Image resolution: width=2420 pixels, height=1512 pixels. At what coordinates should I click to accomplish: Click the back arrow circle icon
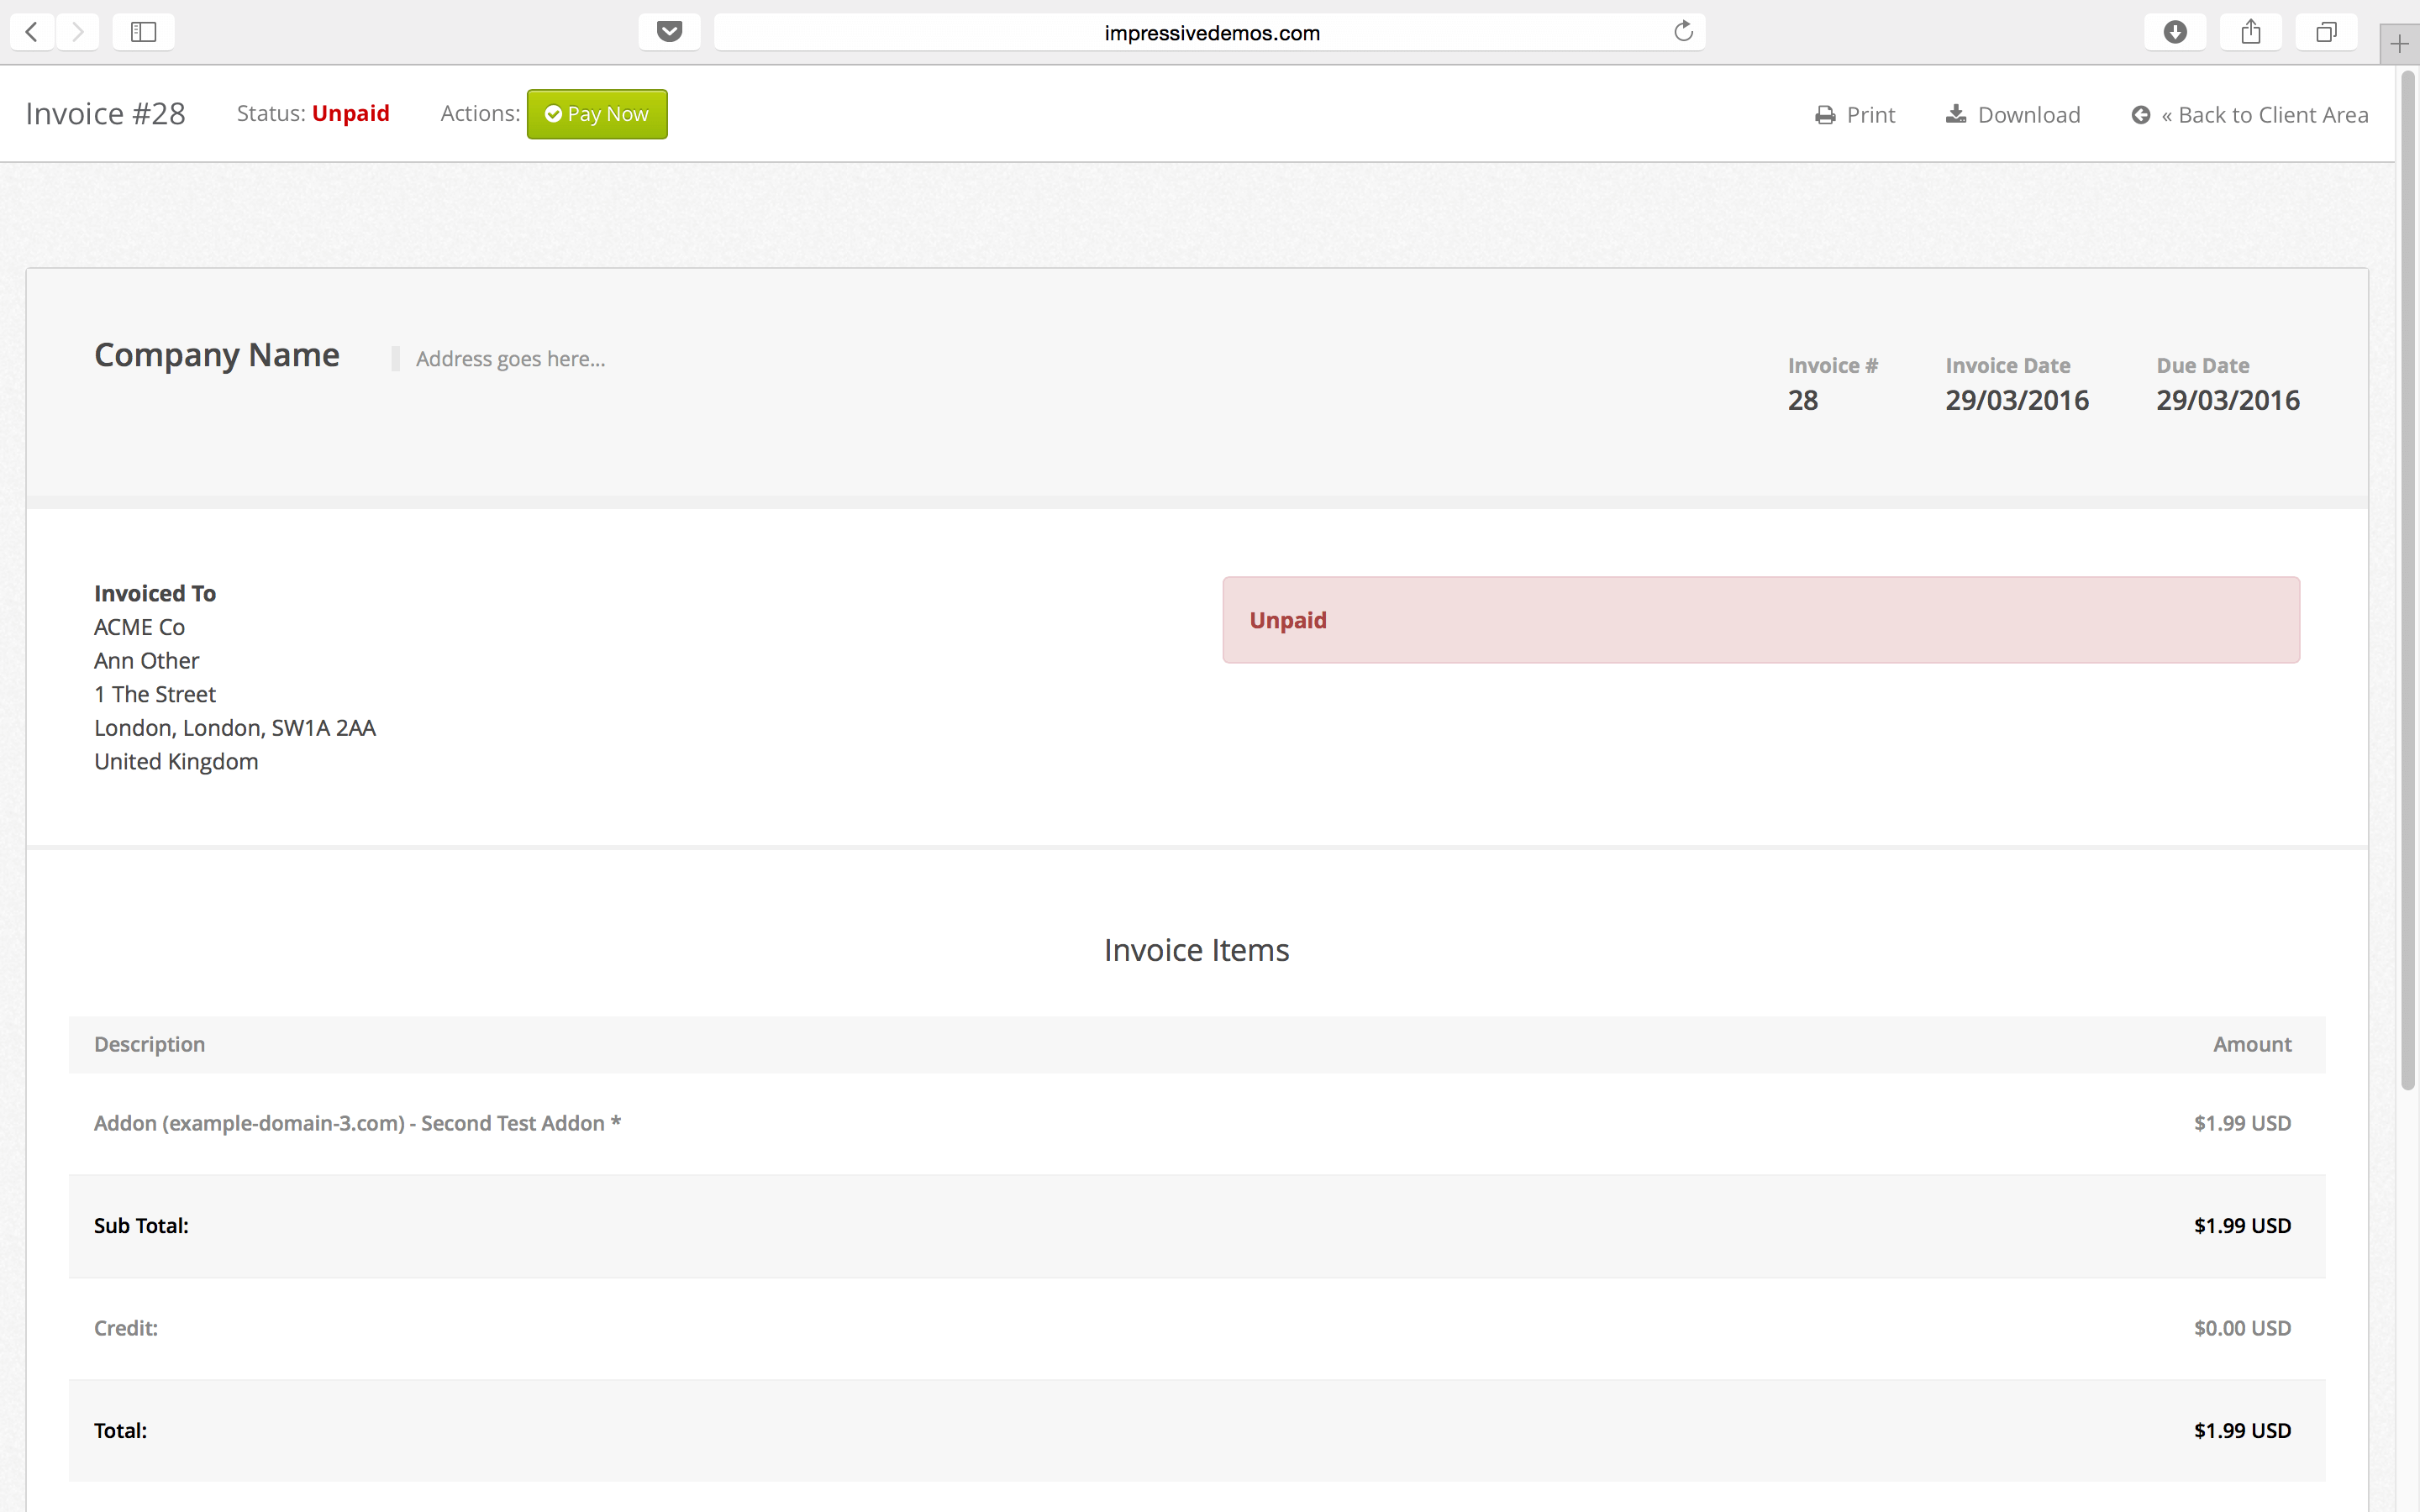[2140, 115]
